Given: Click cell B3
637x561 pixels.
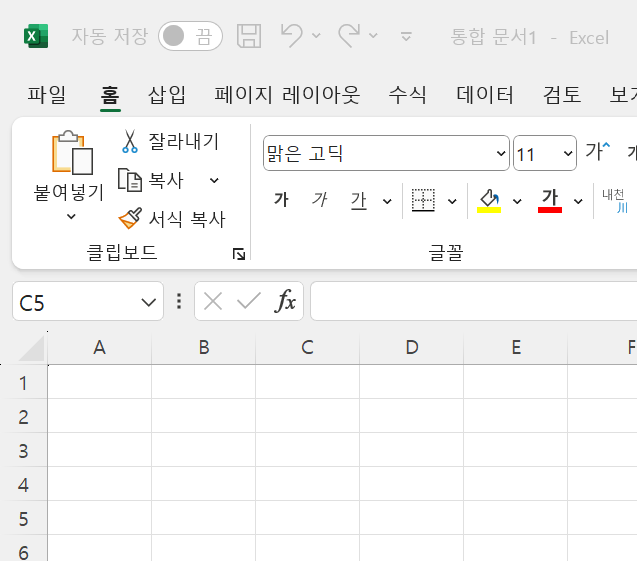Looking at the screenshot, I should 204,450.
